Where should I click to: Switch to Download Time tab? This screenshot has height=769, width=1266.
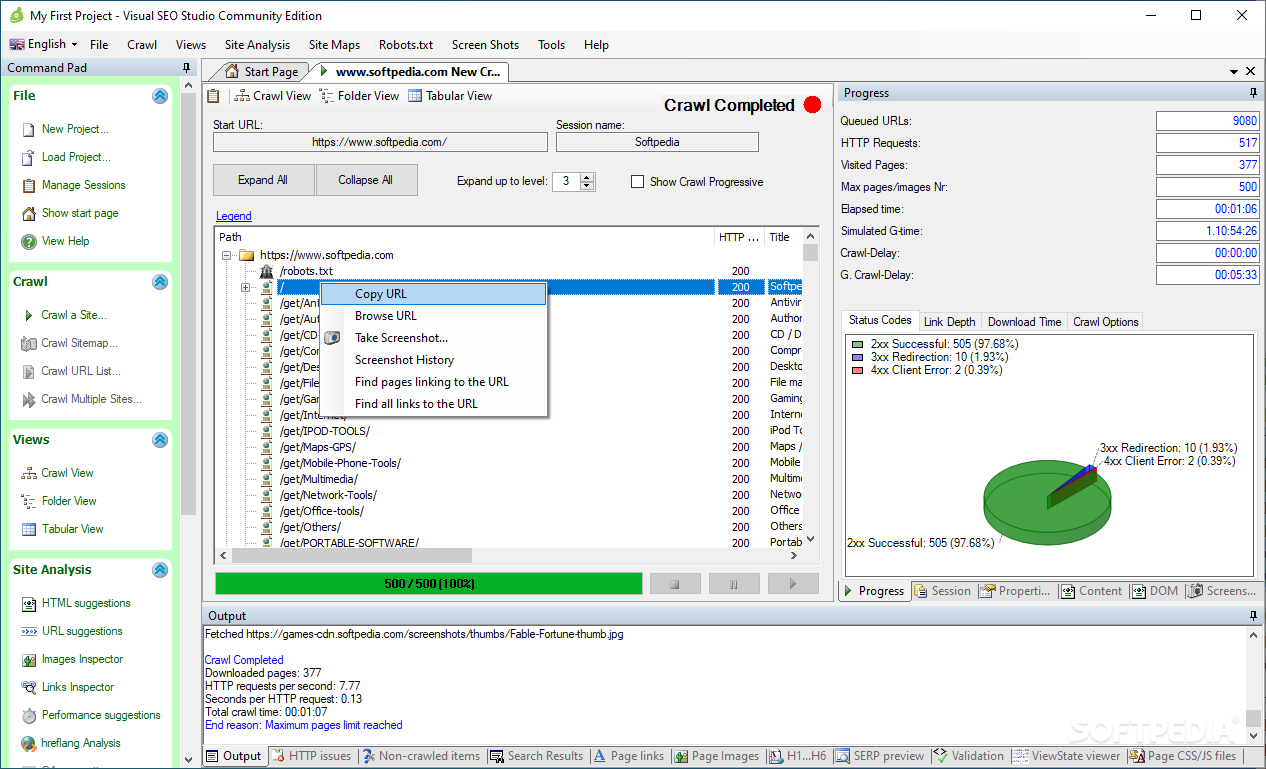[1024, 322]
